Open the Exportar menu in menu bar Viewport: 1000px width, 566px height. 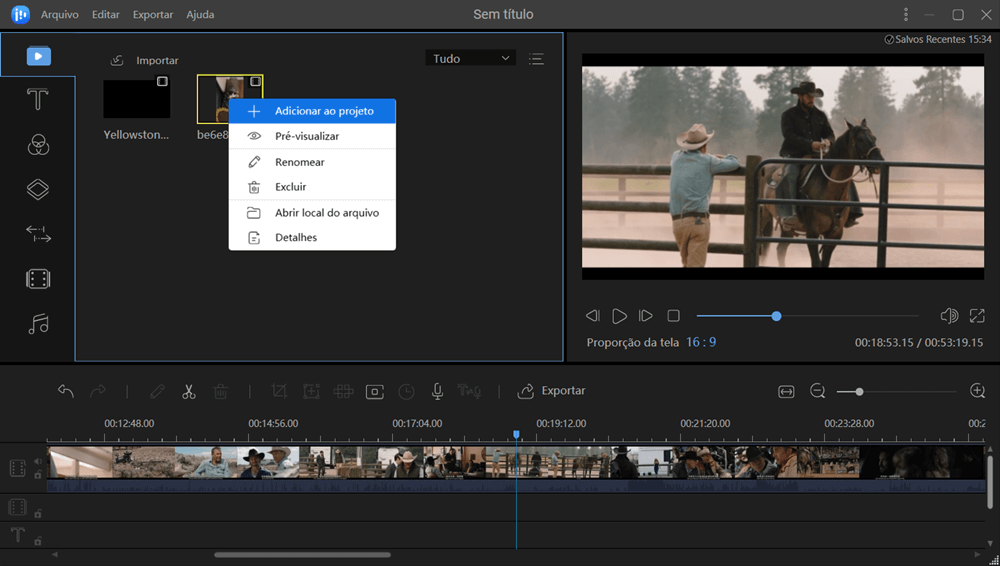[x=152, y=14]
